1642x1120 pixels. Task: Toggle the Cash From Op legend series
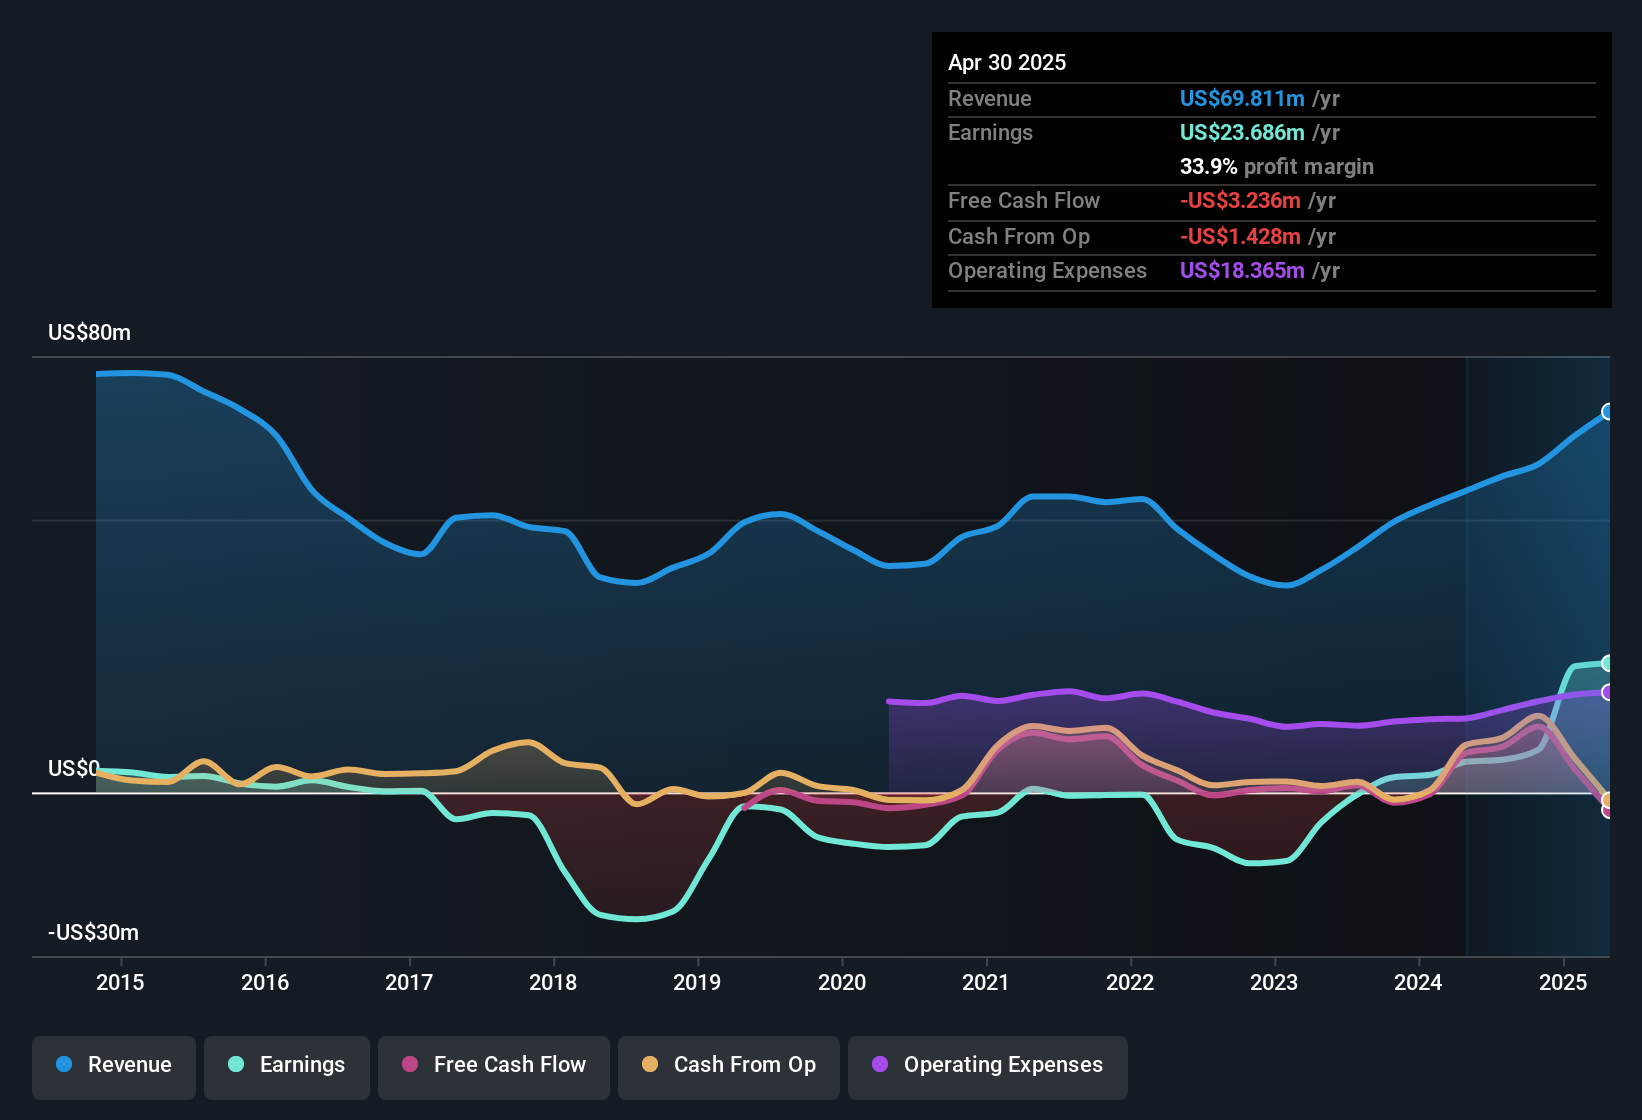[729, 1065]
